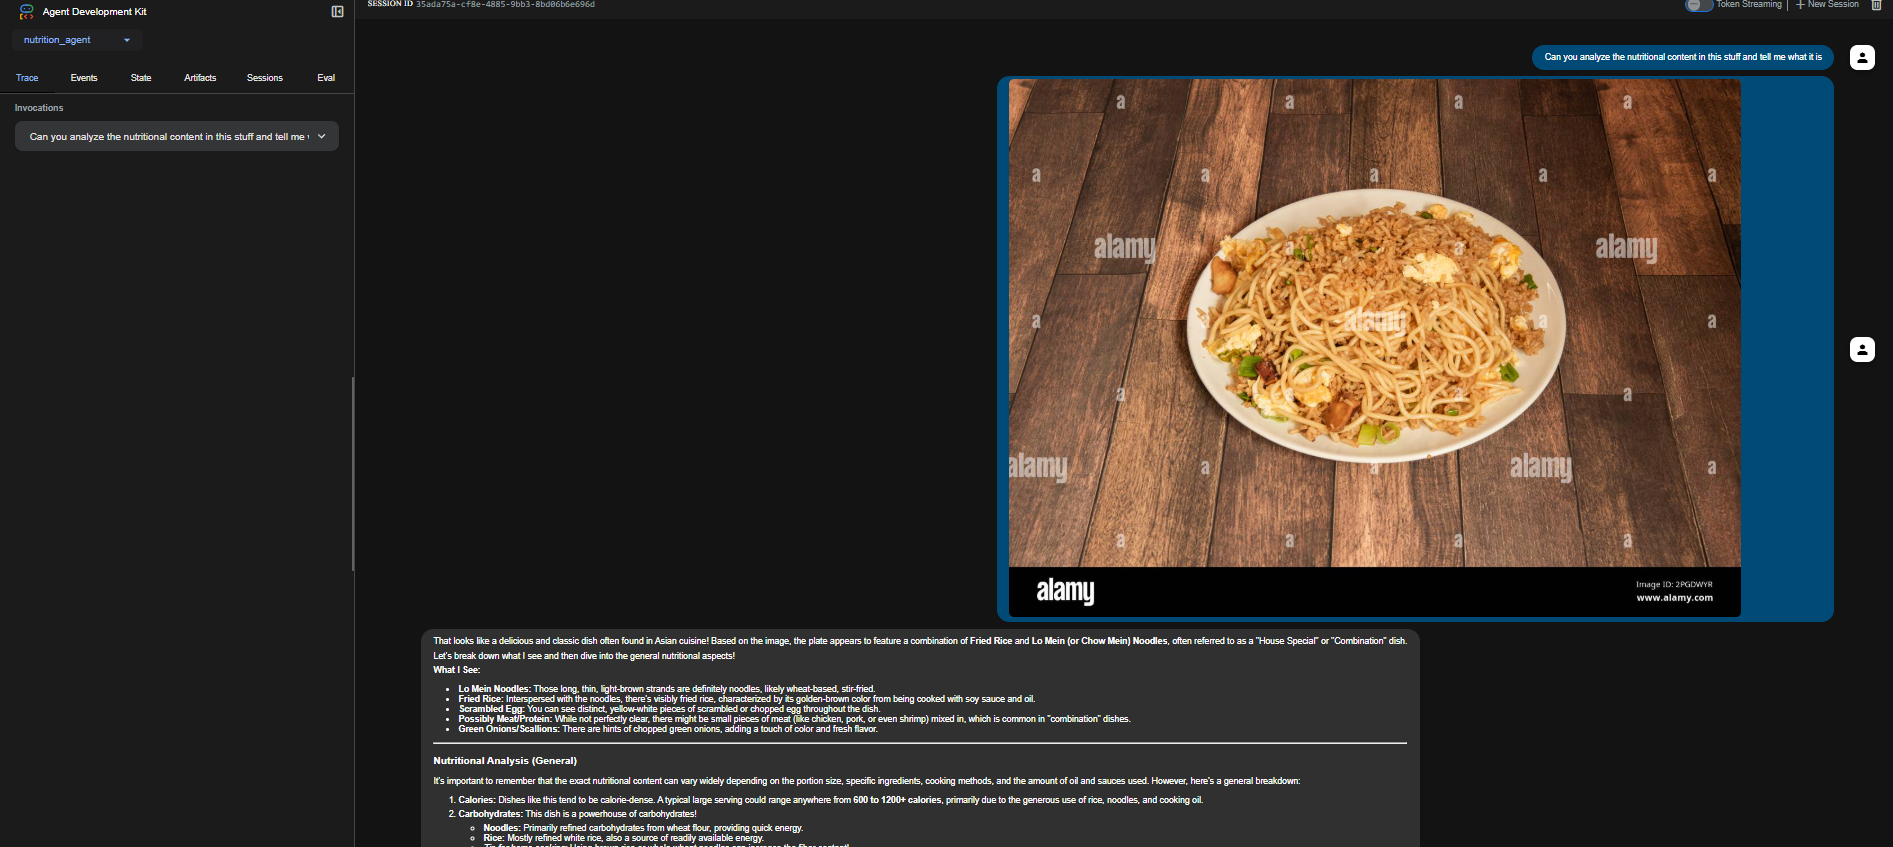This screenshot has height=847, width=1893.
Task: Click the user avatar beside the uploaded image
Action: click(x=1862, y=349)
